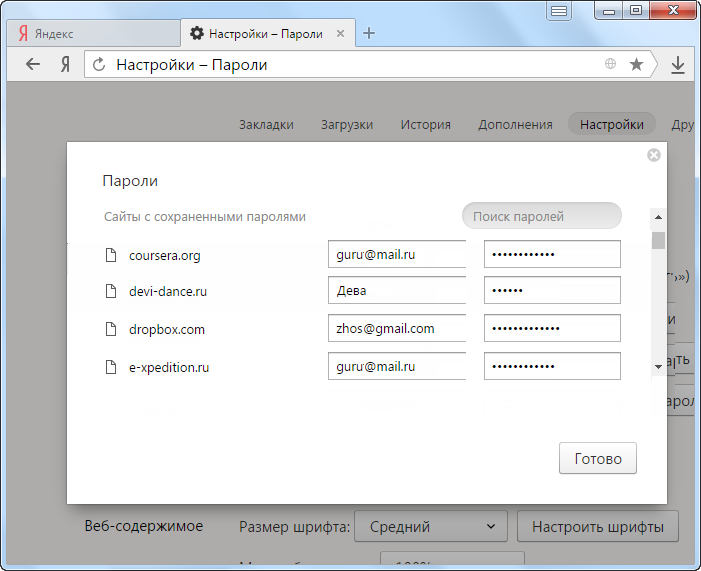Click the password list scrollbar thumb

658,240
